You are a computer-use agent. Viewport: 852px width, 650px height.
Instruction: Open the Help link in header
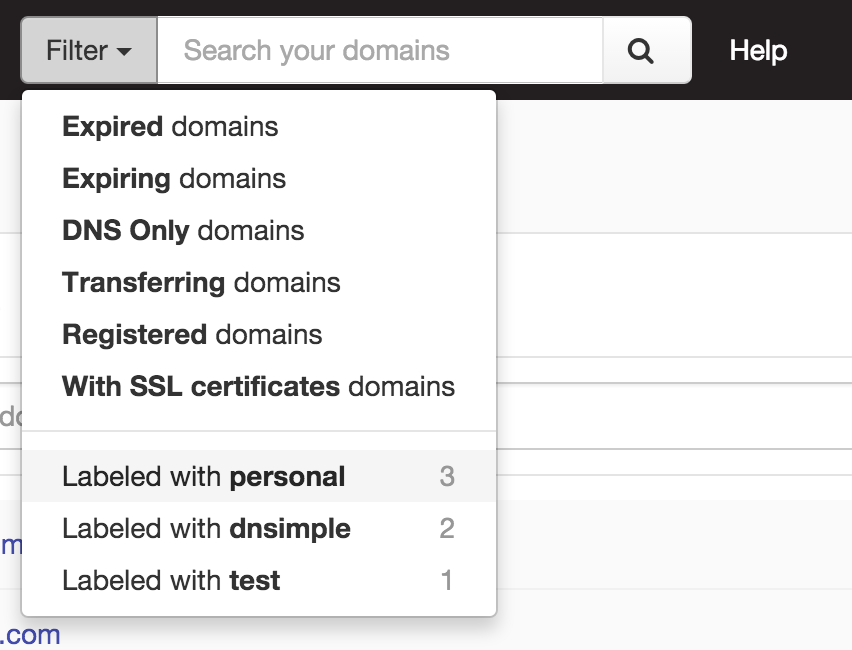758,50
